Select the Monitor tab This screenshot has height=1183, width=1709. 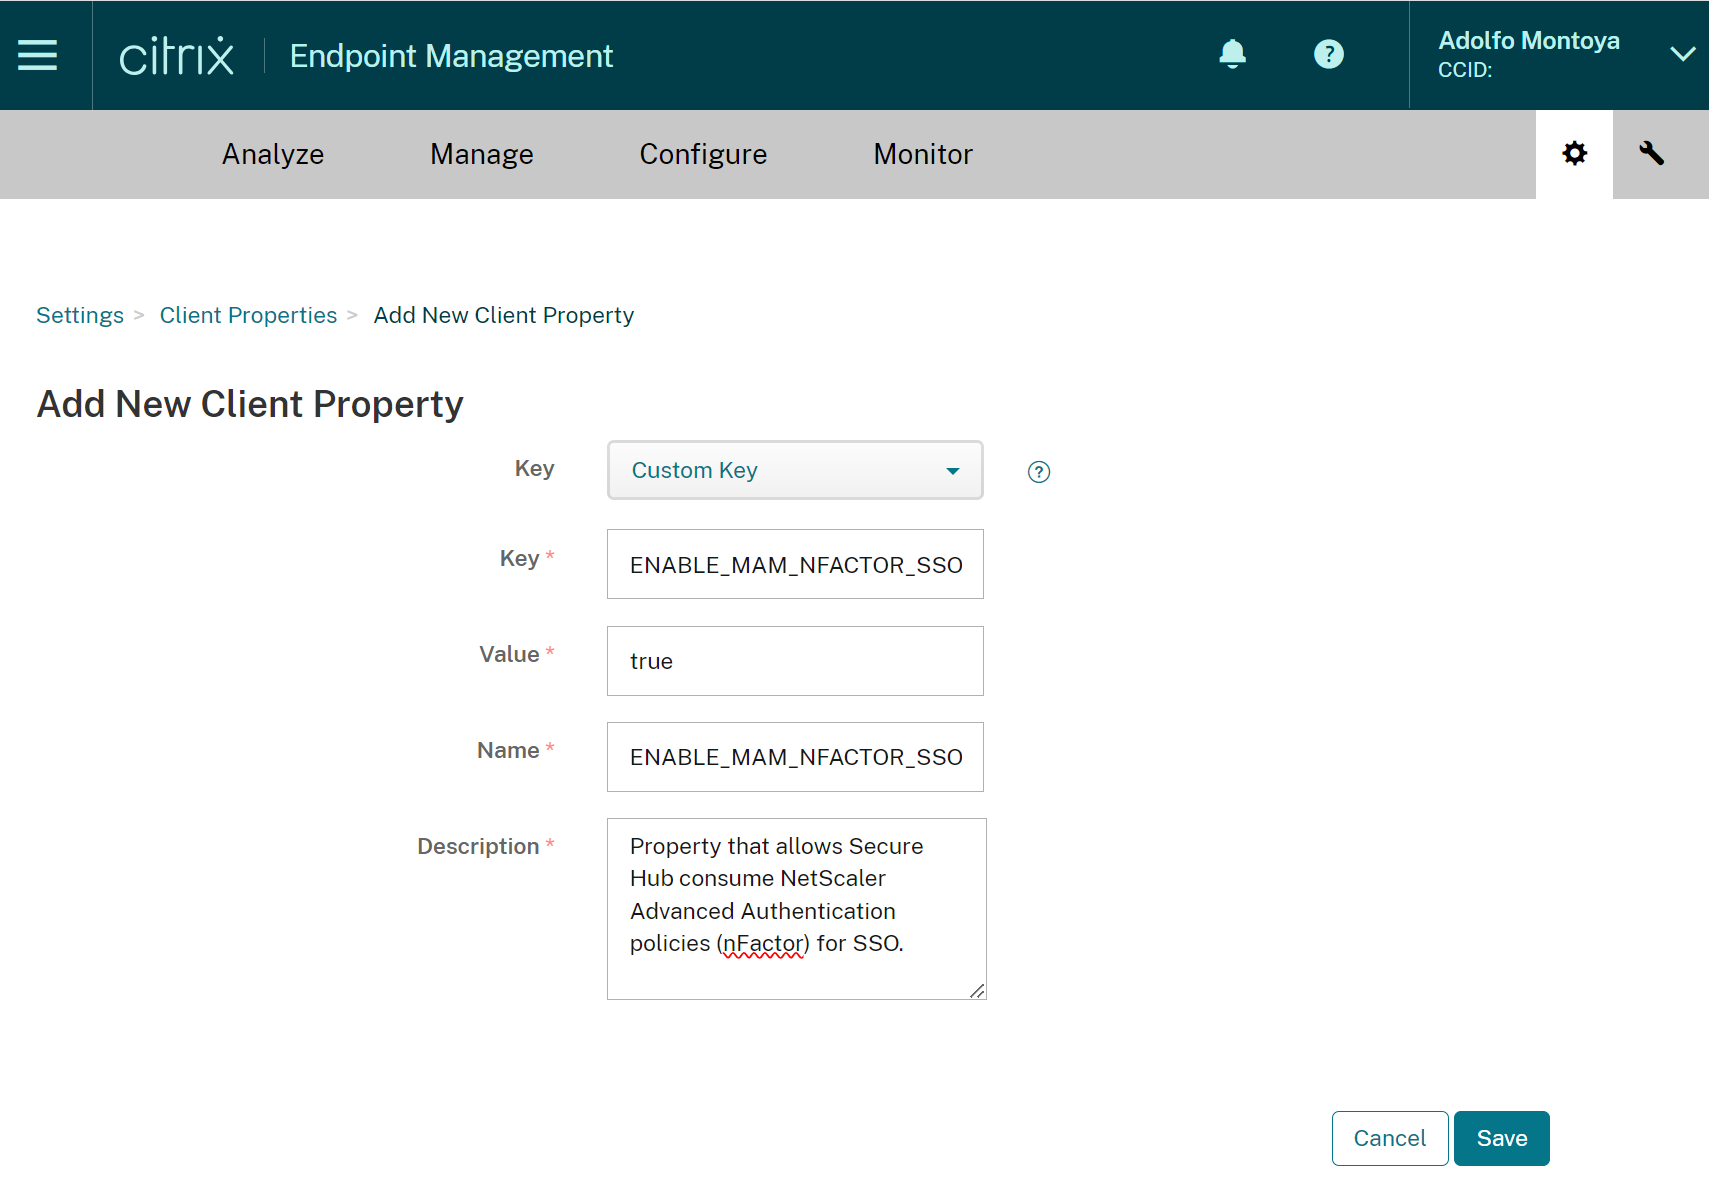tap(922, 154)
